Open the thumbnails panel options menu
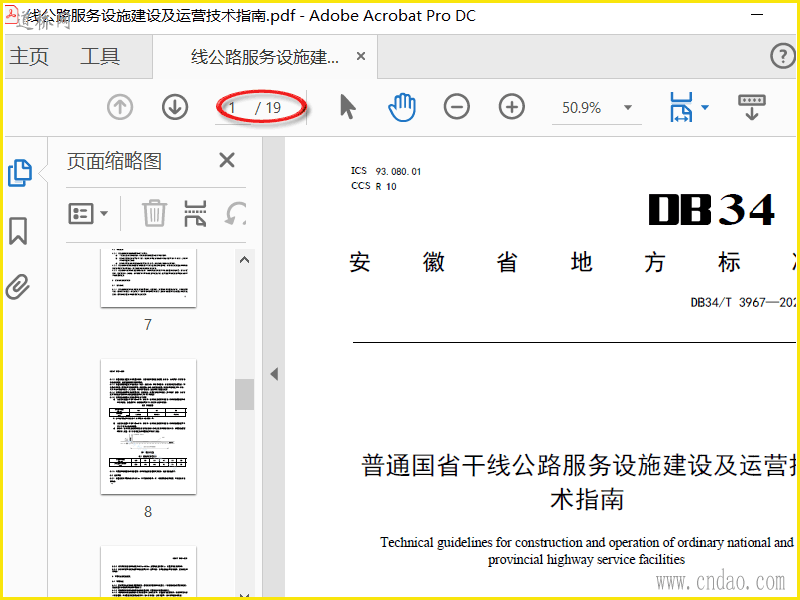 [88, 213]
